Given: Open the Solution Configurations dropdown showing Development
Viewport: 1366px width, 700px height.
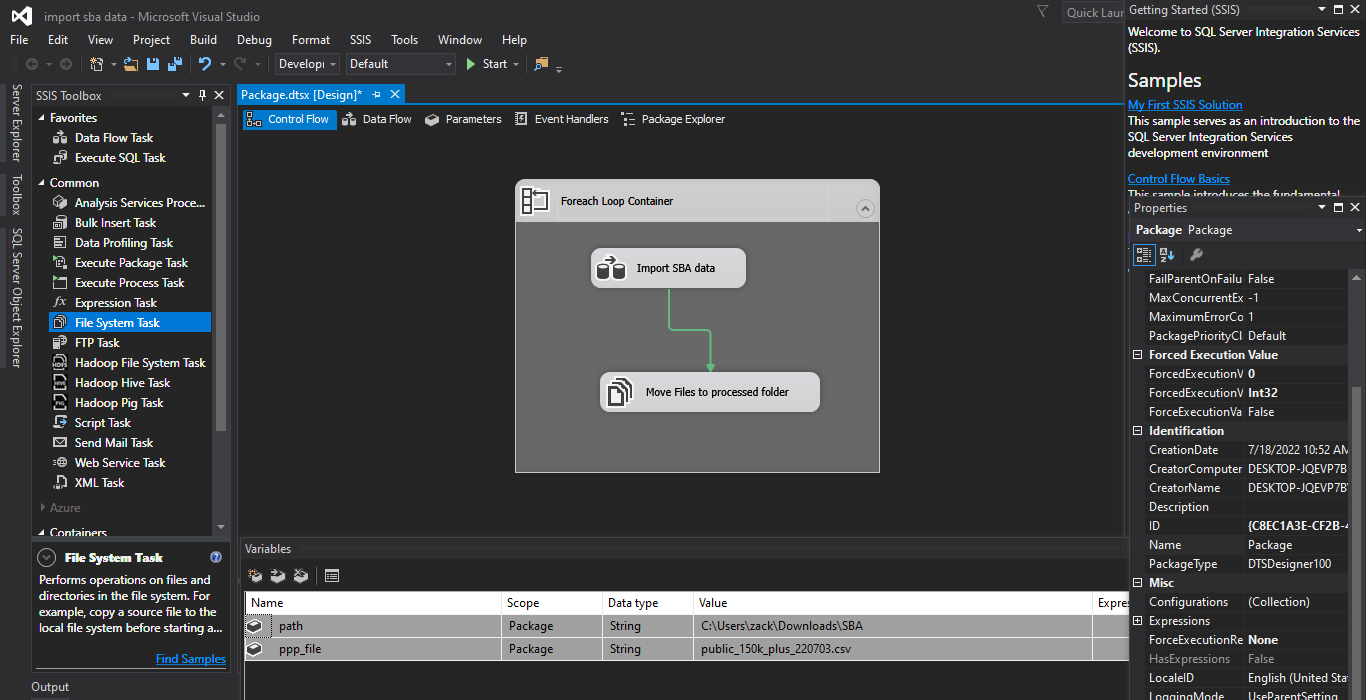Looking at the screenshot, I should pos(307,64).
